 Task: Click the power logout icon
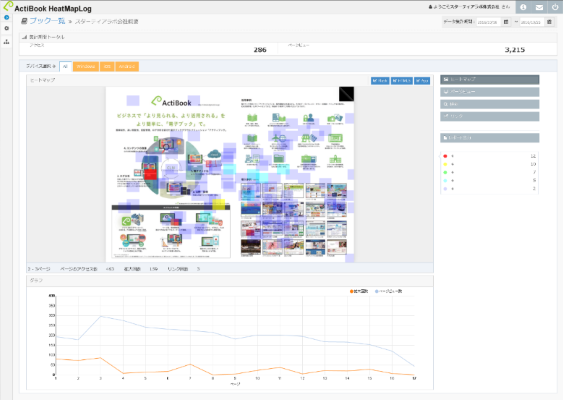(555, 7)
